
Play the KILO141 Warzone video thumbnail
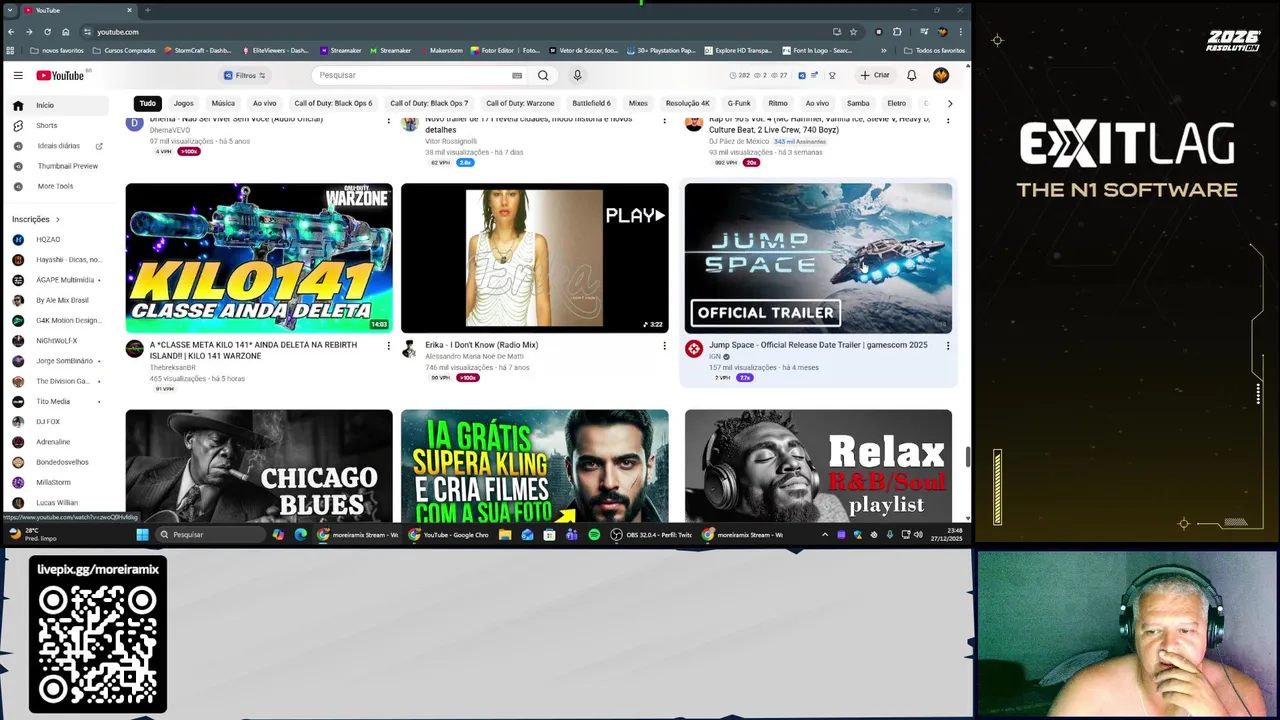click(x=259, y=258)
